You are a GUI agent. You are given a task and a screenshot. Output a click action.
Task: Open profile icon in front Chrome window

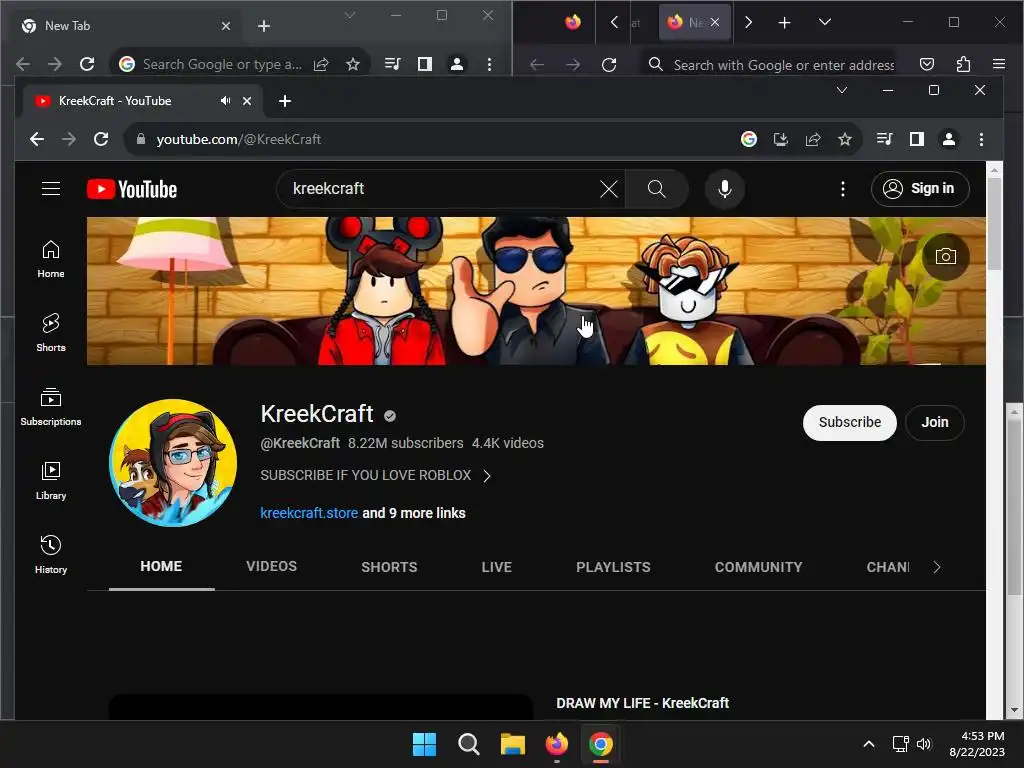click(949, 139)
